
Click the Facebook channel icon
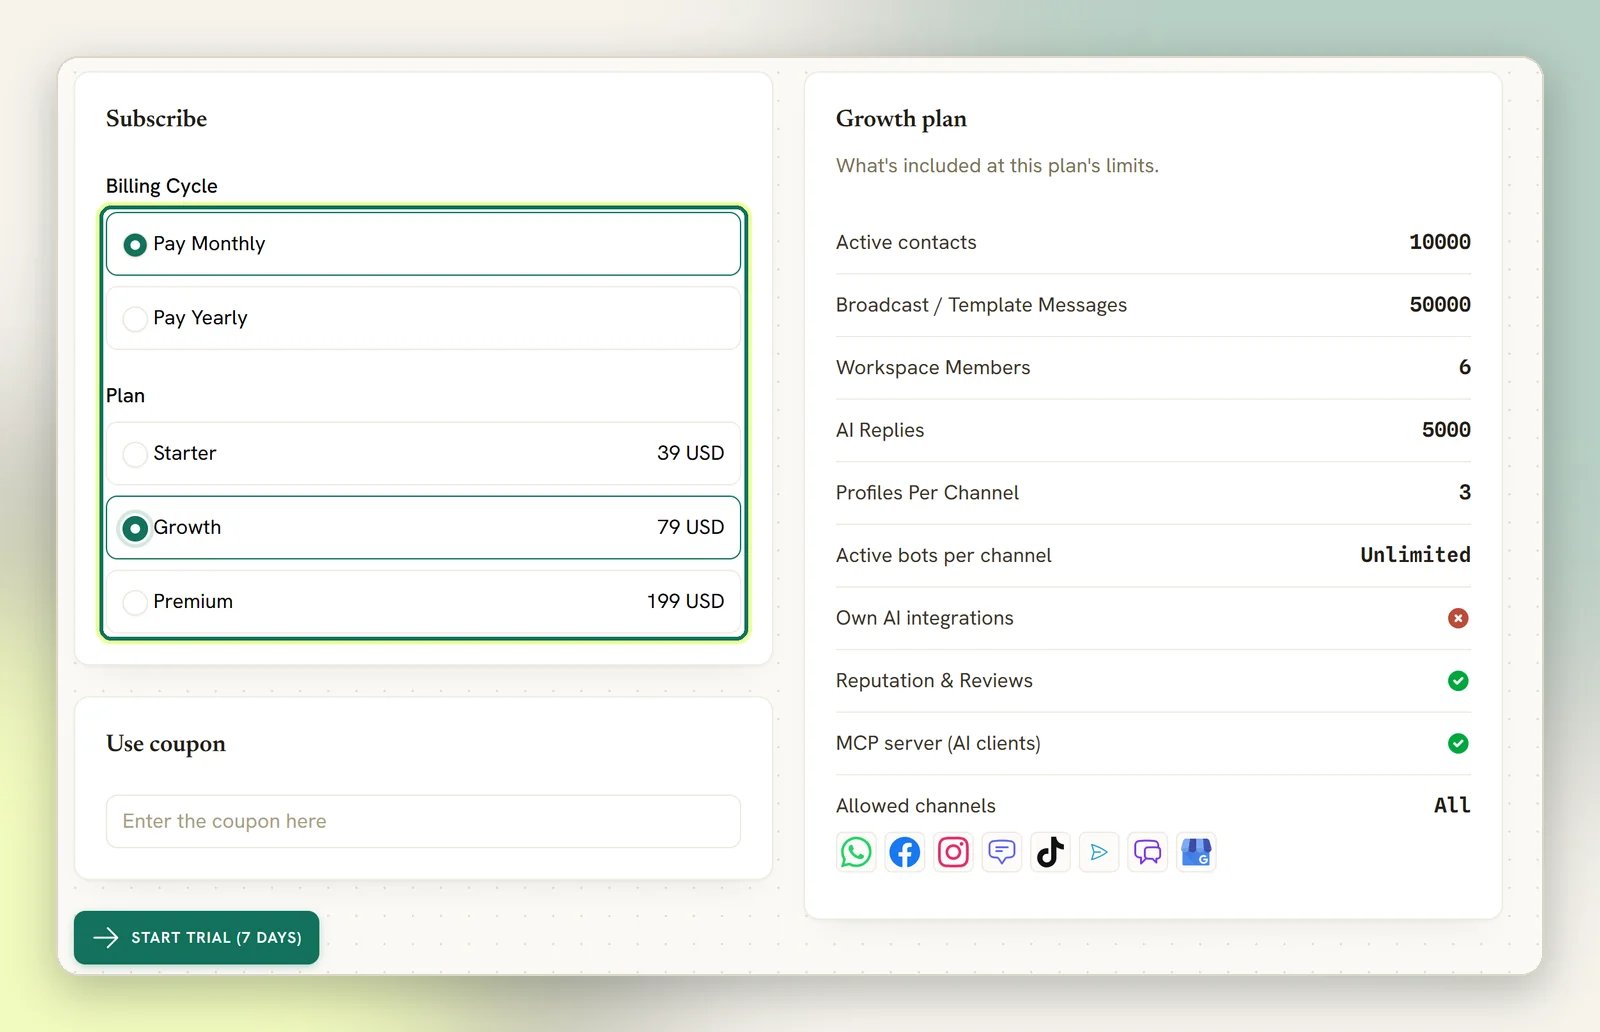[x=905, y=852]
